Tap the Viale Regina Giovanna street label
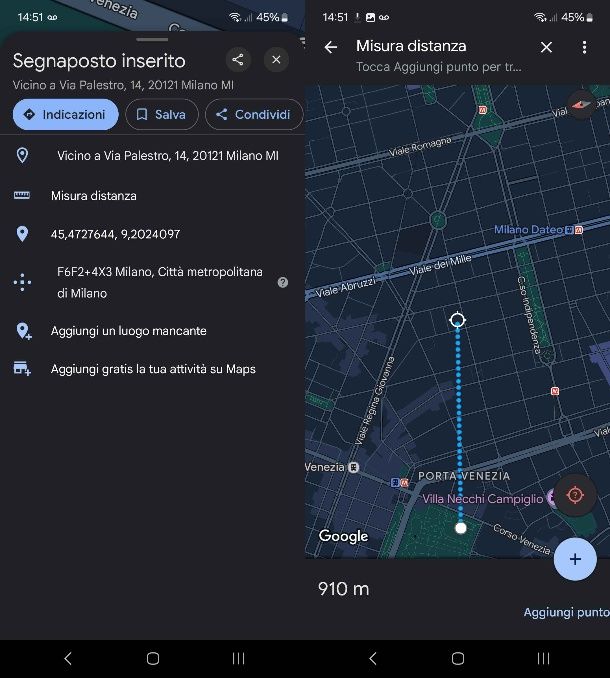 tap(375, 400)
